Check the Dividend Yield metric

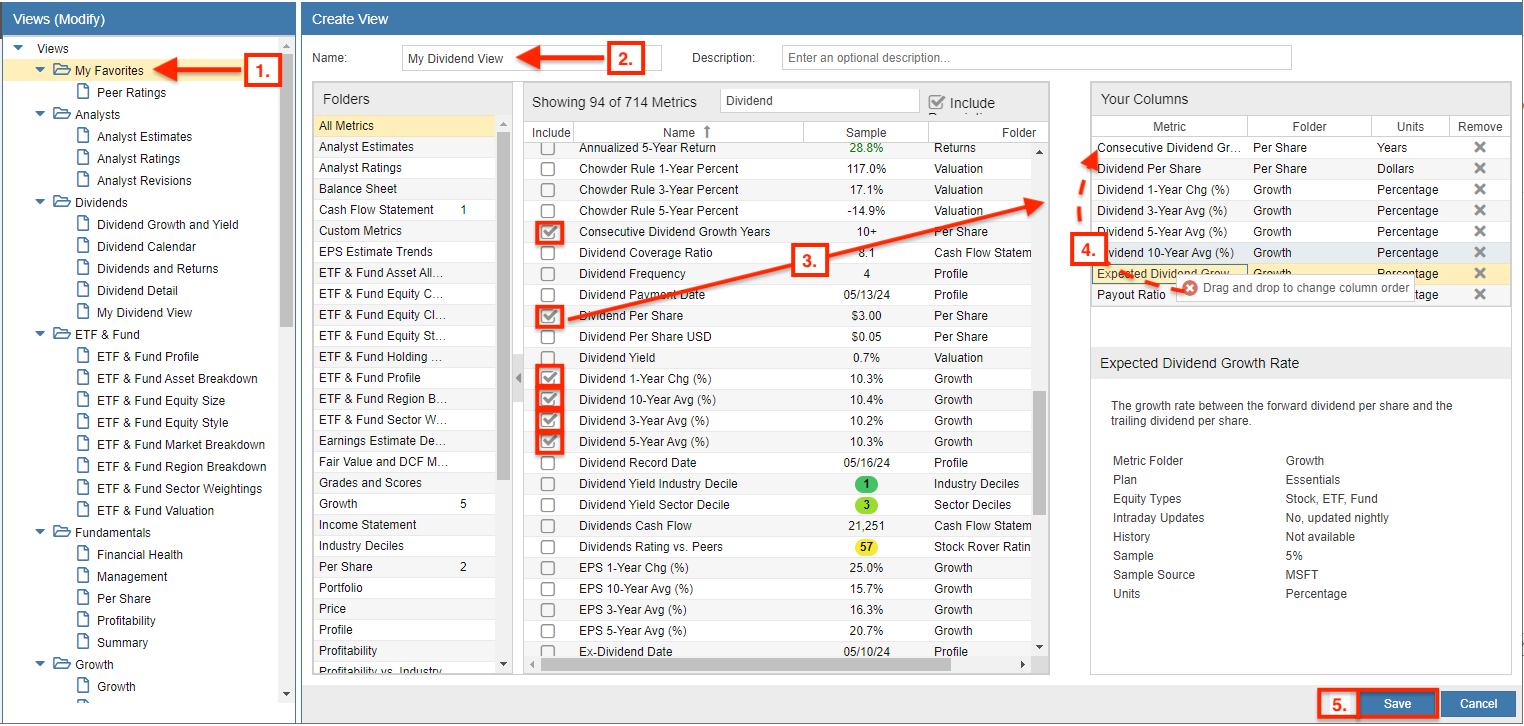(548, 358)
